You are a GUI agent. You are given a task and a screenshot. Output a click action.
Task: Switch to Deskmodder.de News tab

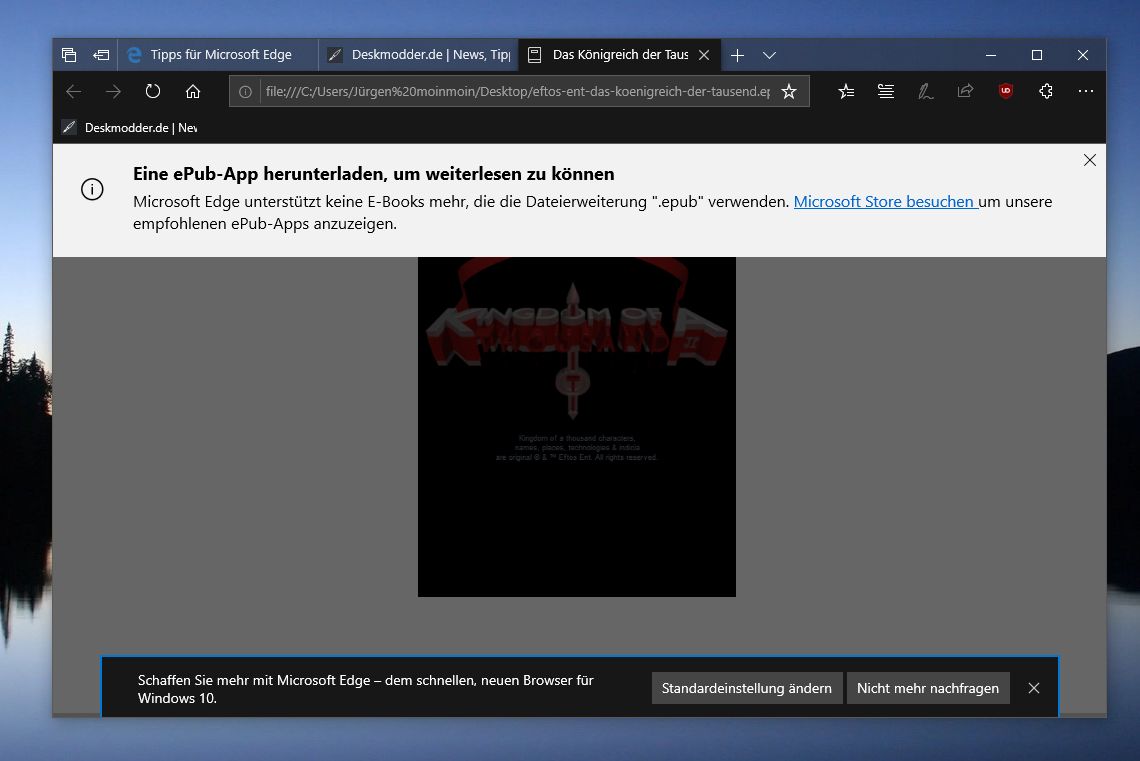coord(418,55)
